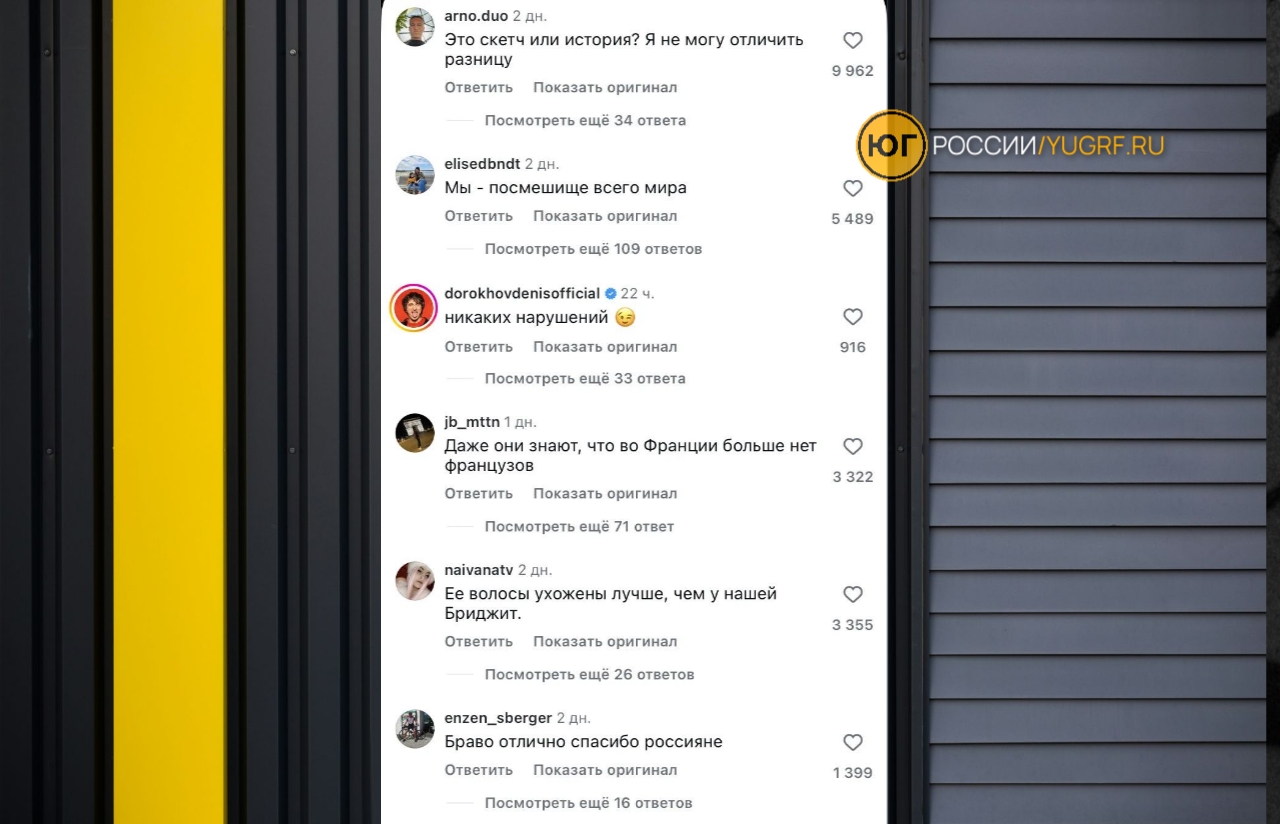The height and width of the screenshot is (824, 1280).
Task: Show original of jb_mttn's comment
Action: (605, 494)
